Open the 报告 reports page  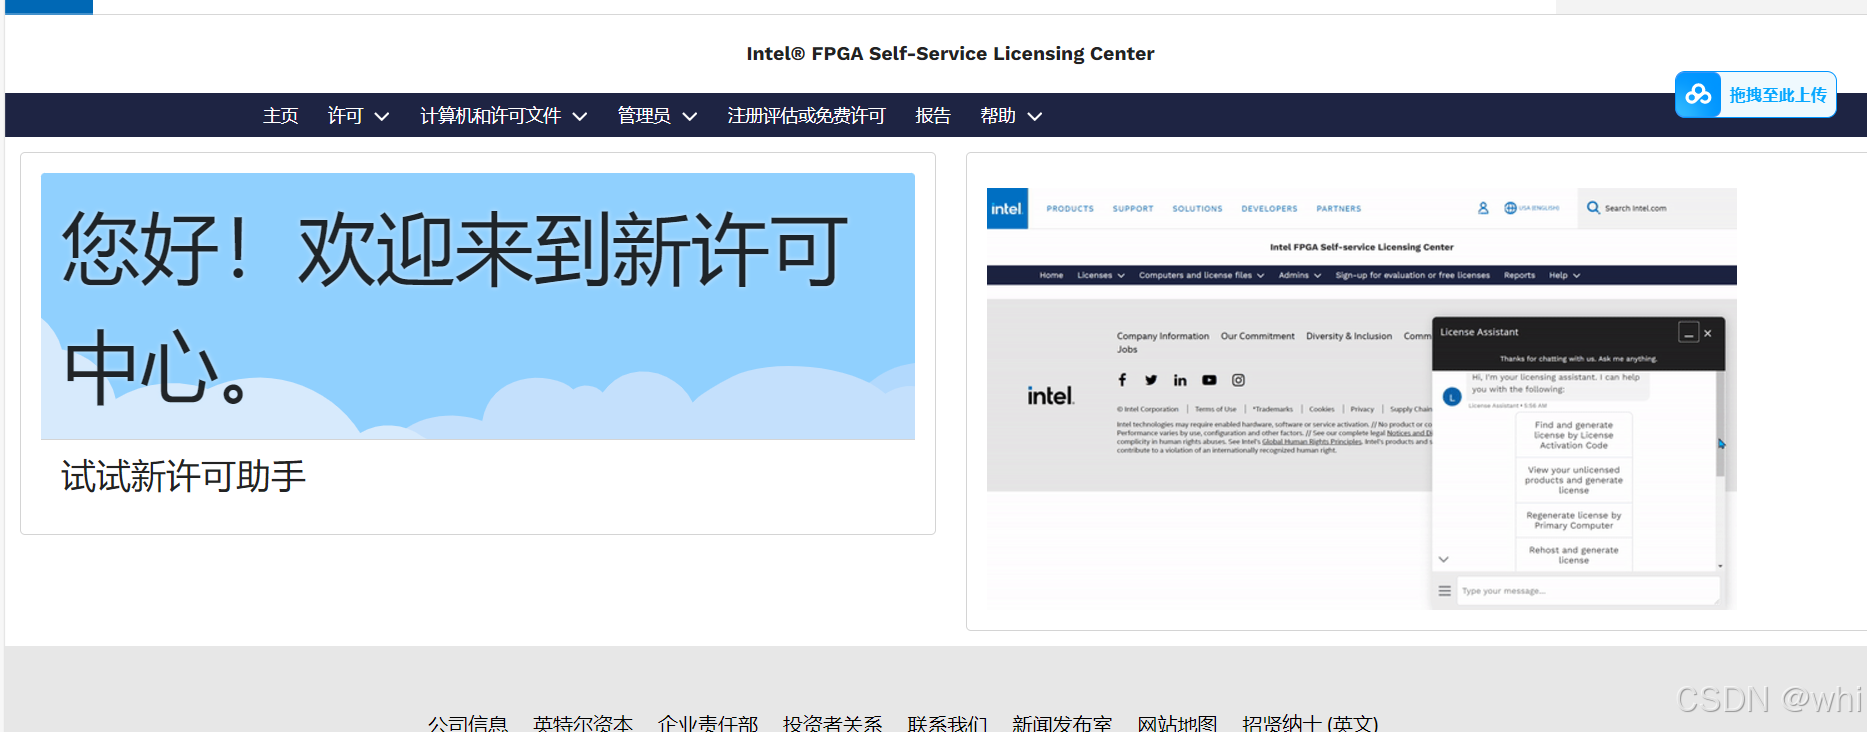[933, 116]
